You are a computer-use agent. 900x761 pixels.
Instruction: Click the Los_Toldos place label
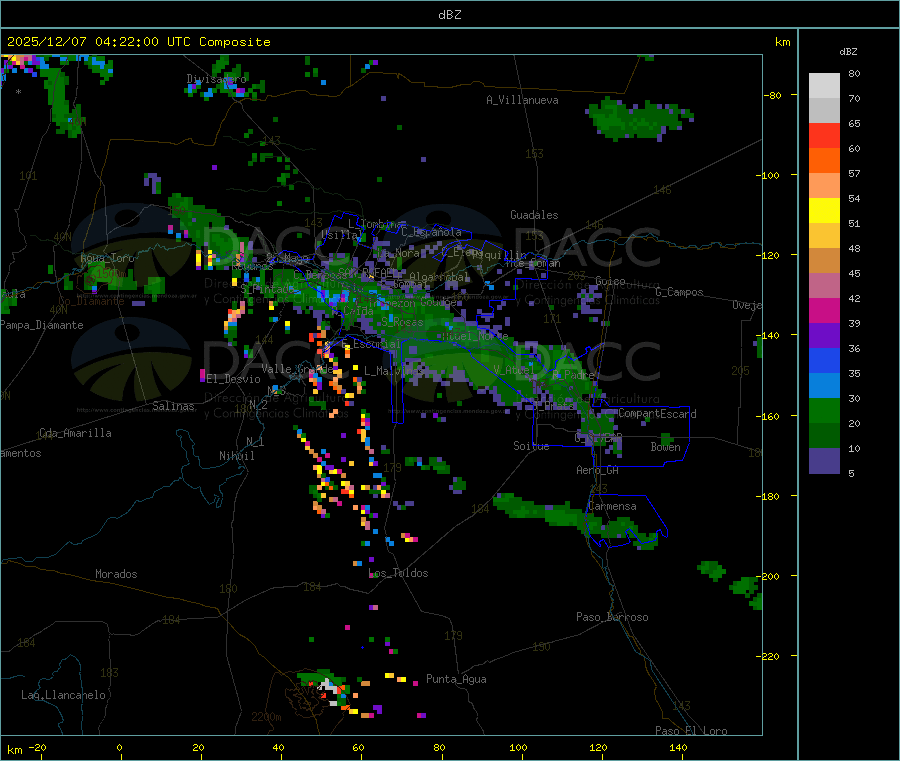tap(398, 573)
